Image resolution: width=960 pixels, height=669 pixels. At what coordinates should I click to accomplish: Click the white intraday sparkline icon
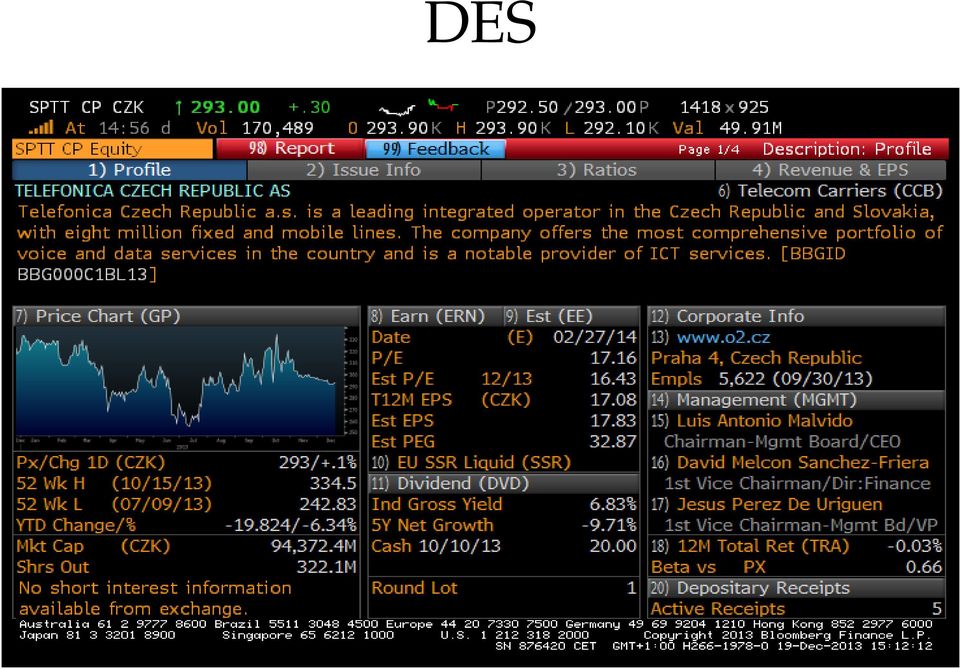397,110
